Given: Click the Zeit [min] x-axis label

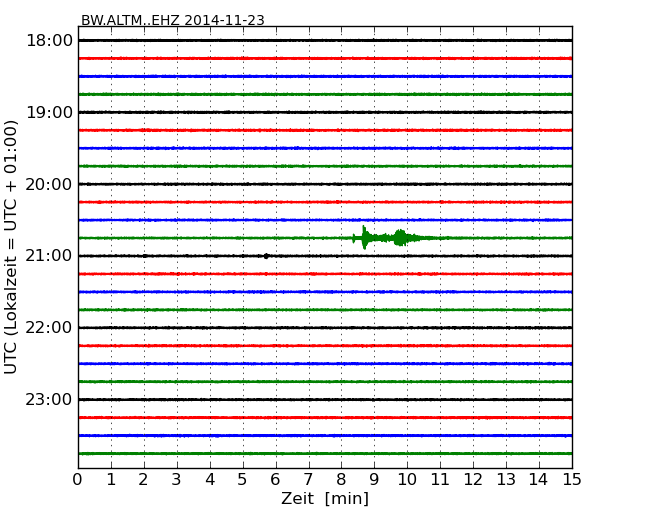Looking at the screenshot, I should [325, 498].
